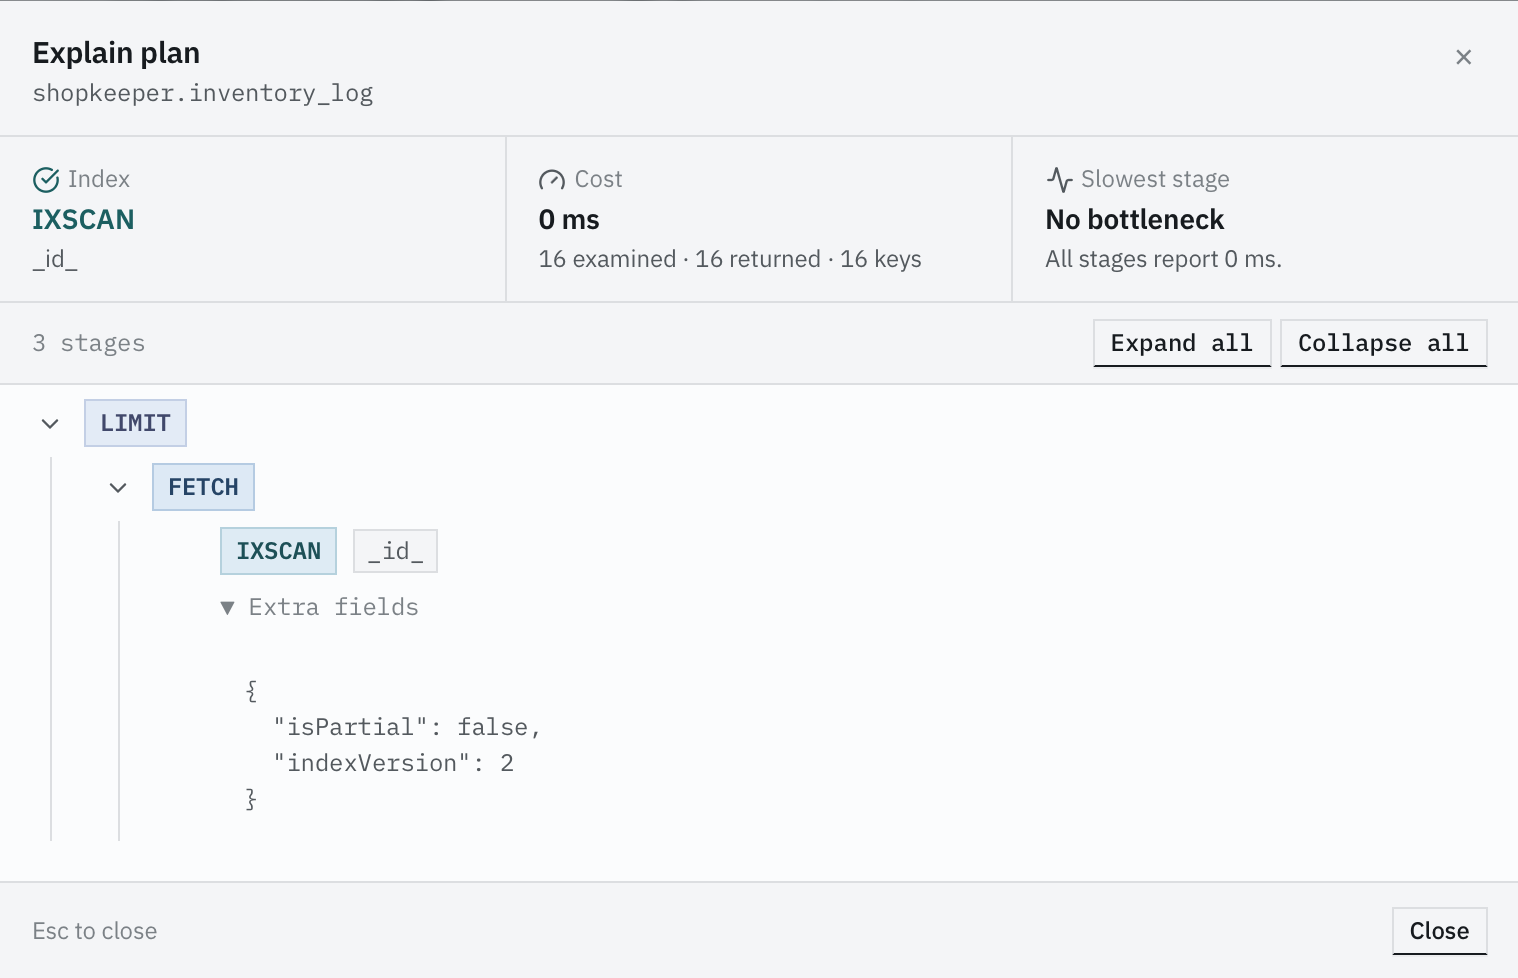Click the 'Esc to close' hint

tap(95, 931)
